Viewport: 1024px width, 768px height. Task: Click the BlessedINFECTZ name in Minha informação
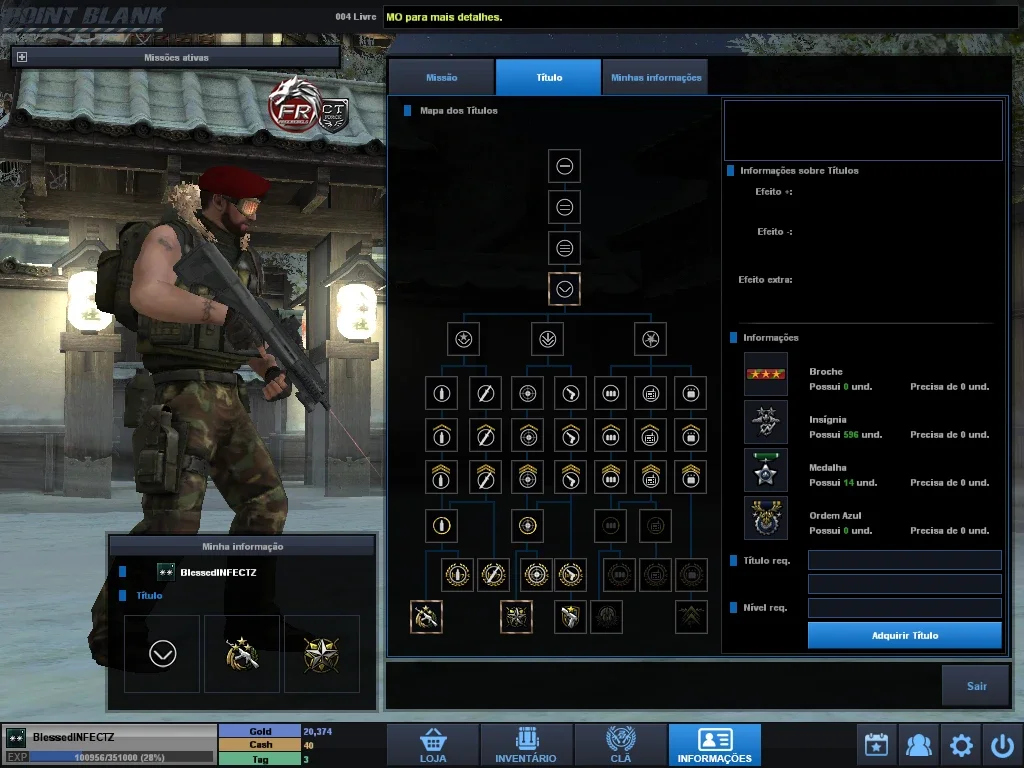coord(218,572)
